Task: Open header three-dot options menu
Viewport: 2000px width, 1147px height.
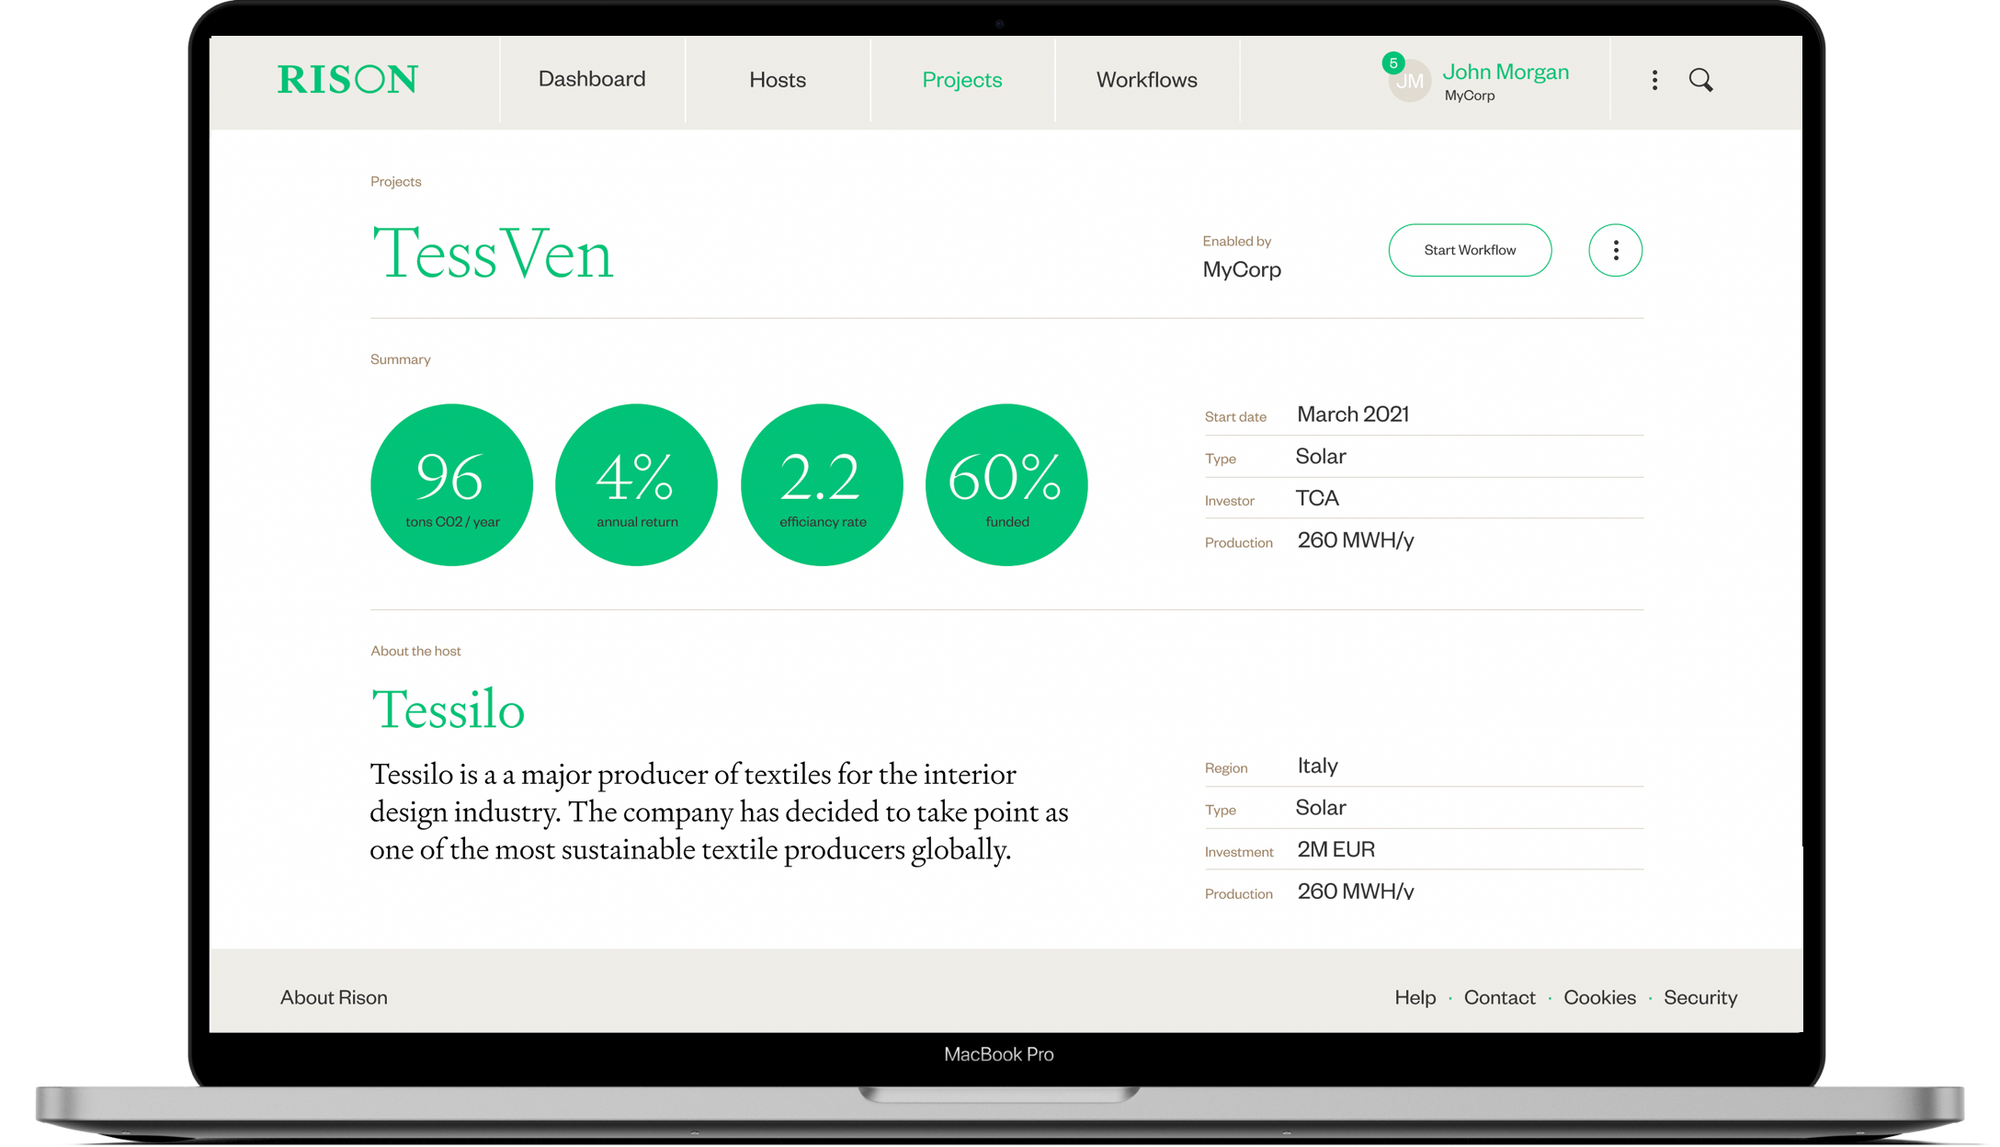Action: (1655, 80)
